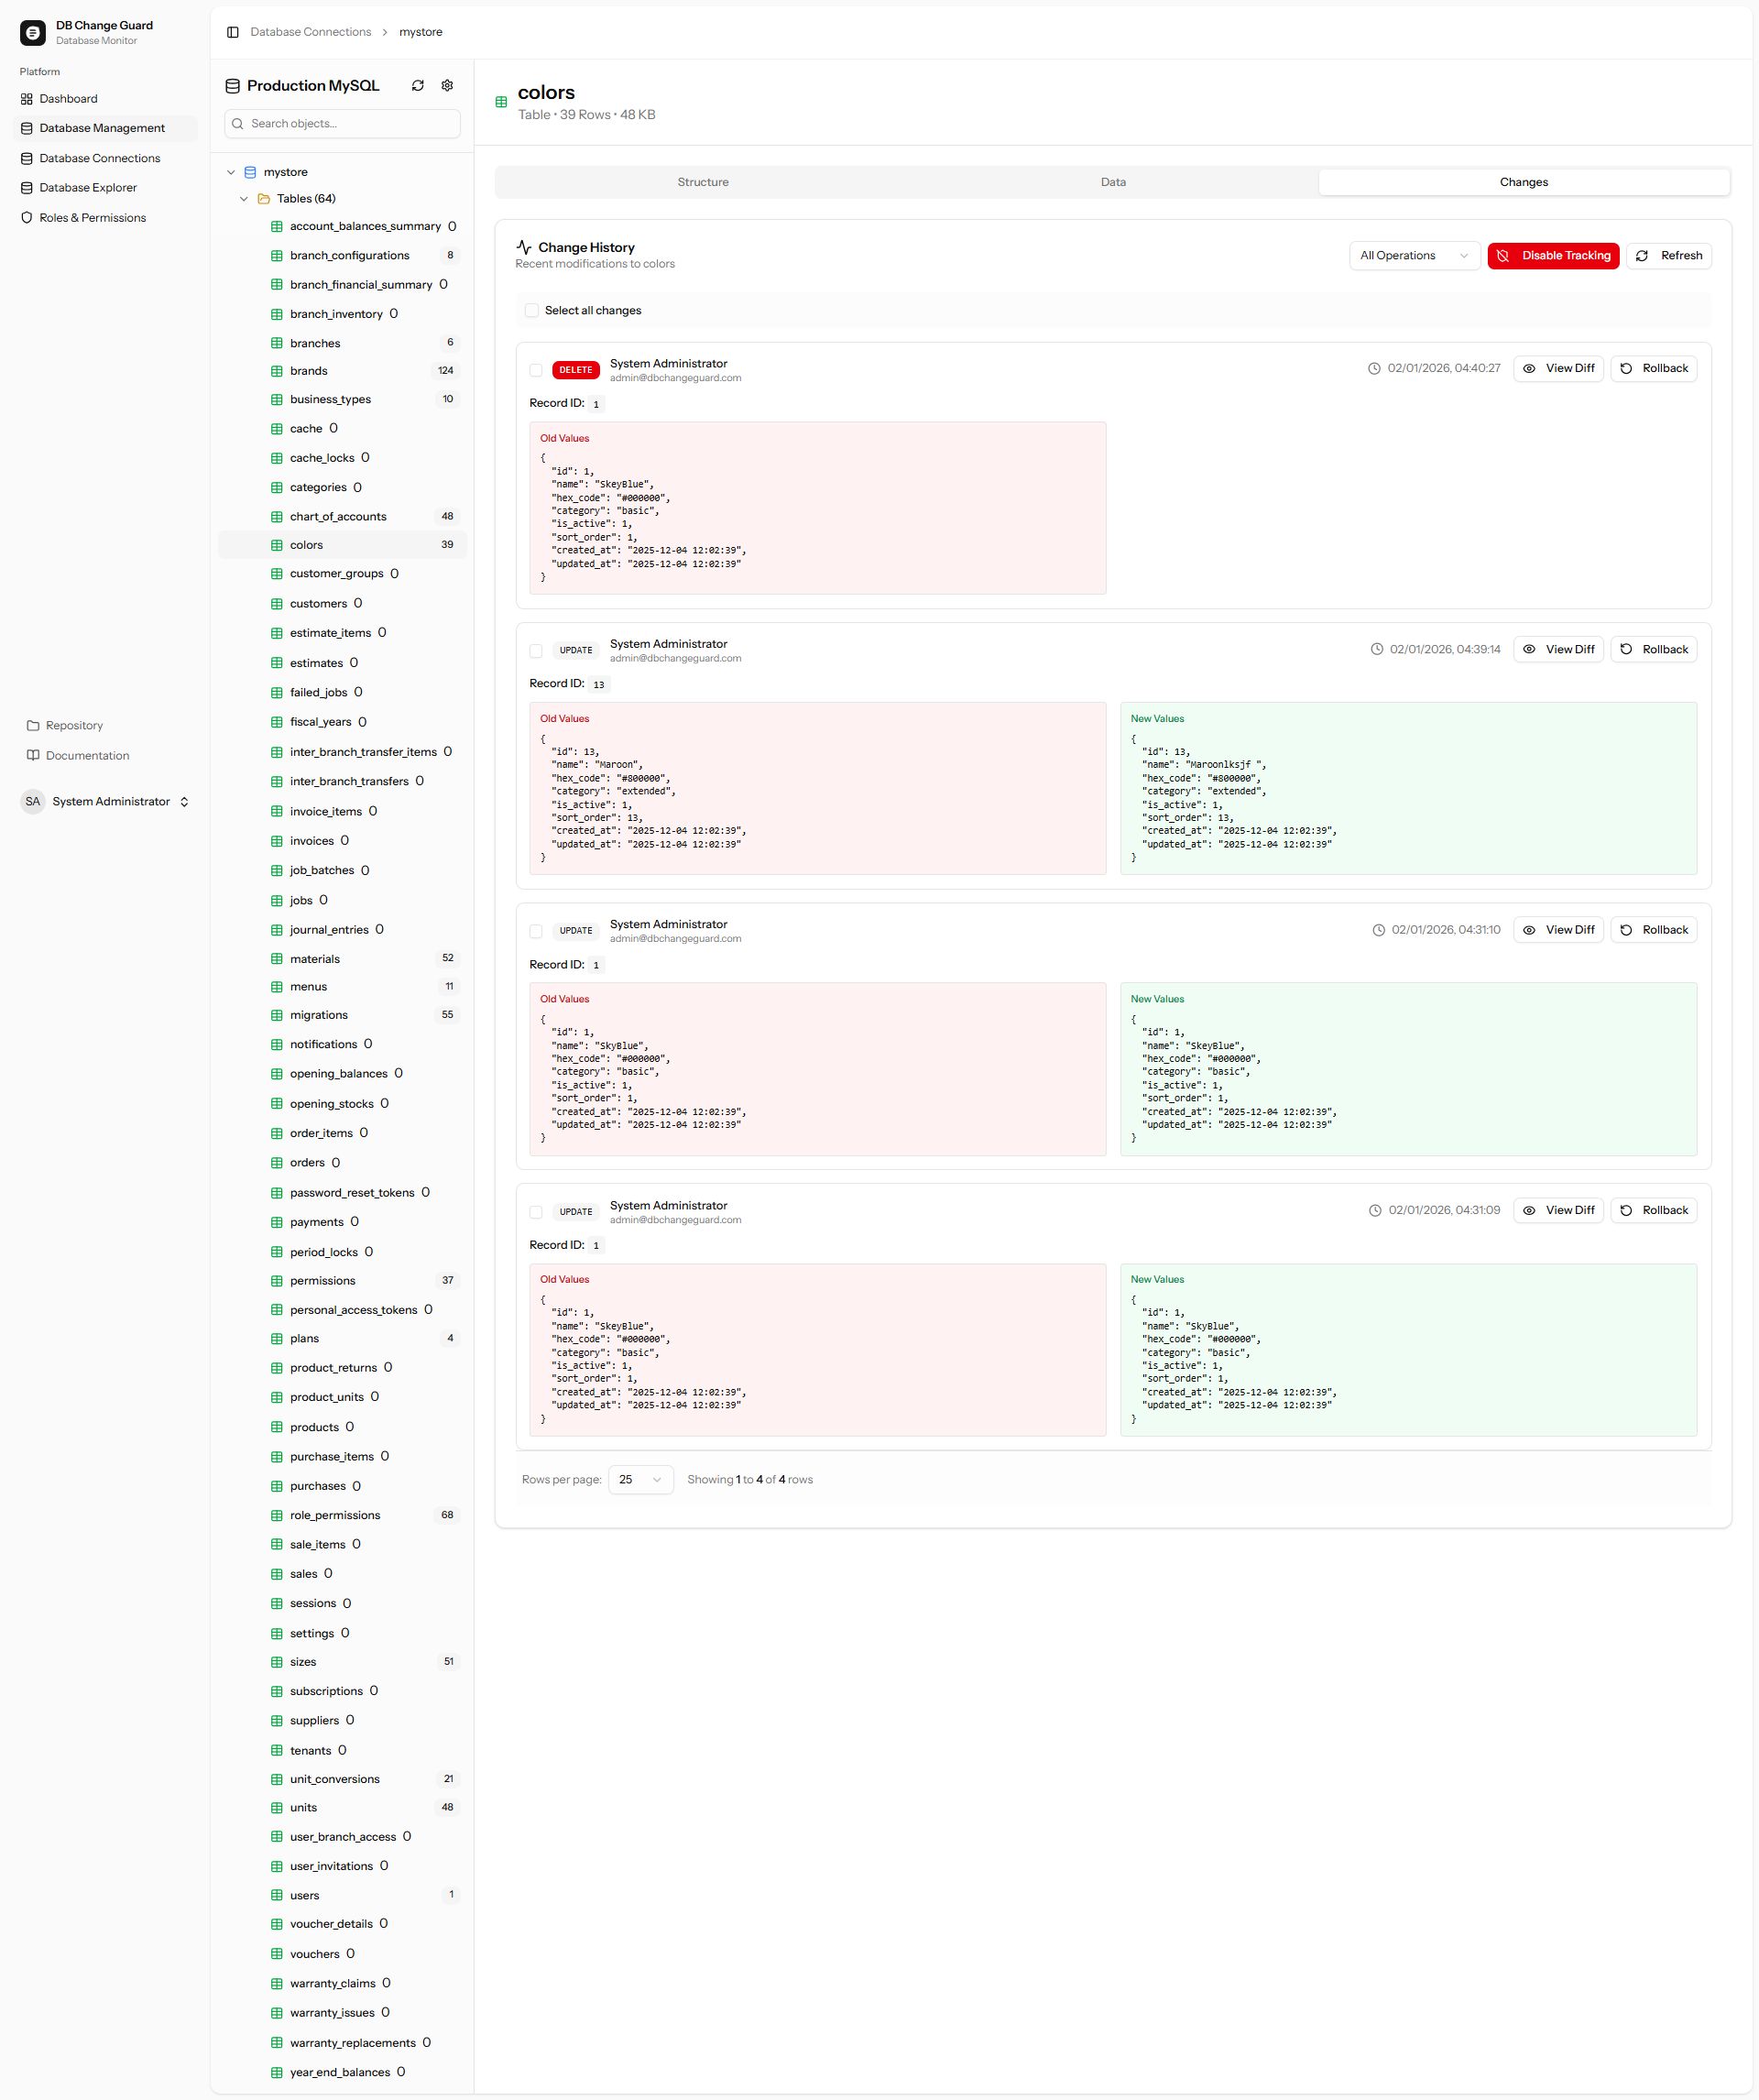Viewport: 1759px width, 2100px height.
Task: Click the refresh icon beside Production MySQL
Action: pyautogui.click(x=418, y=86)
